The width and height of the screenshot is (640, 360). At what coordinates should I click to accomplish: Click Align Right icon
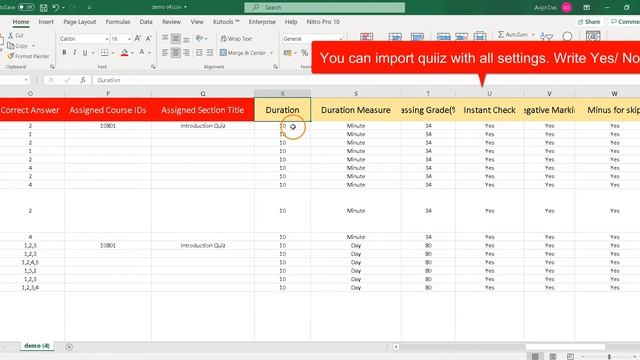pos(186,53)
